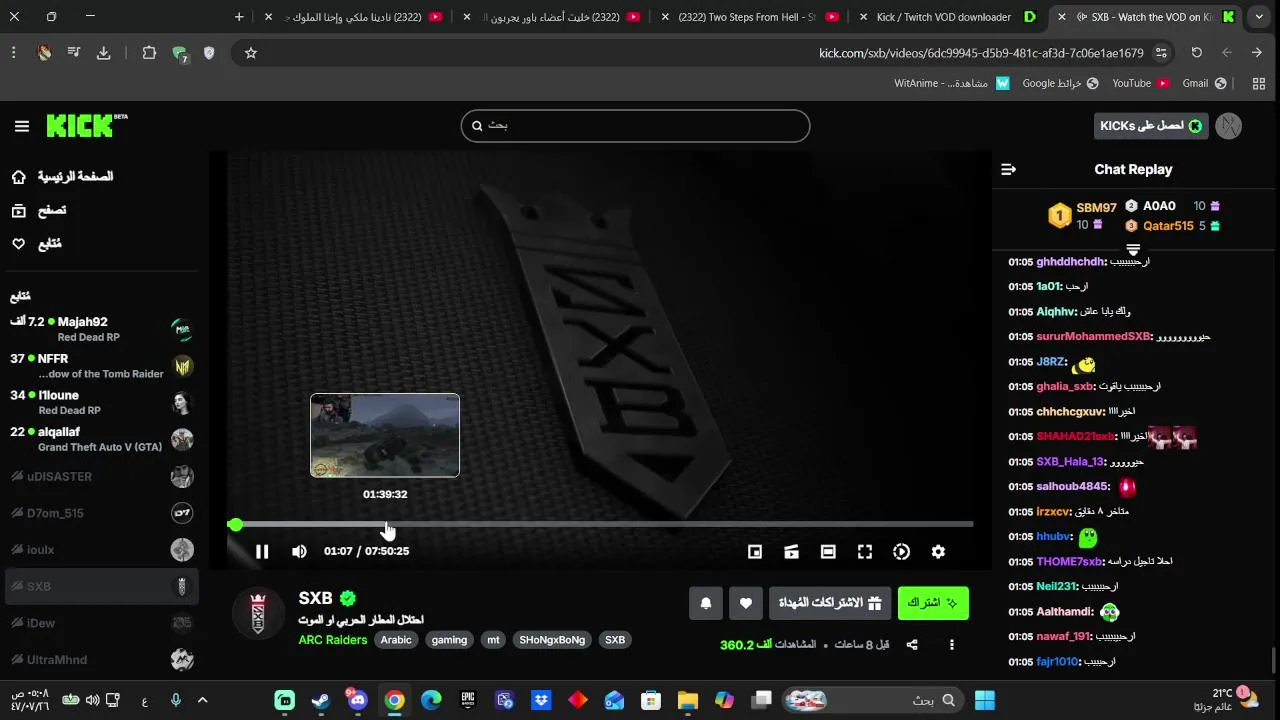Enter fullscreen mode
Viewport: 1280px width, 720px height.
click(x=865, y=551)
